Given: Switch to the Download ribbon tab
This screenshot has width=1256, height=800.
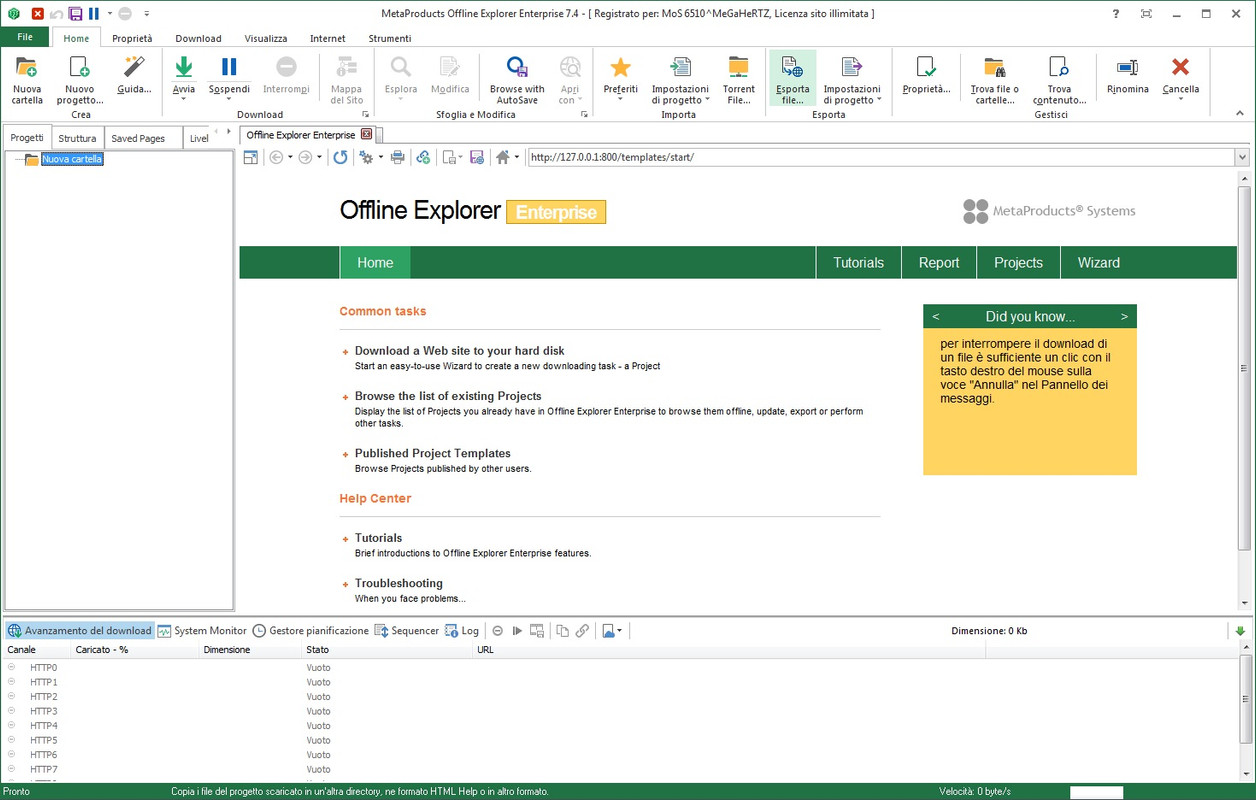Looking at the screenshot, I should pyautogui.click(x=198, y=38).
